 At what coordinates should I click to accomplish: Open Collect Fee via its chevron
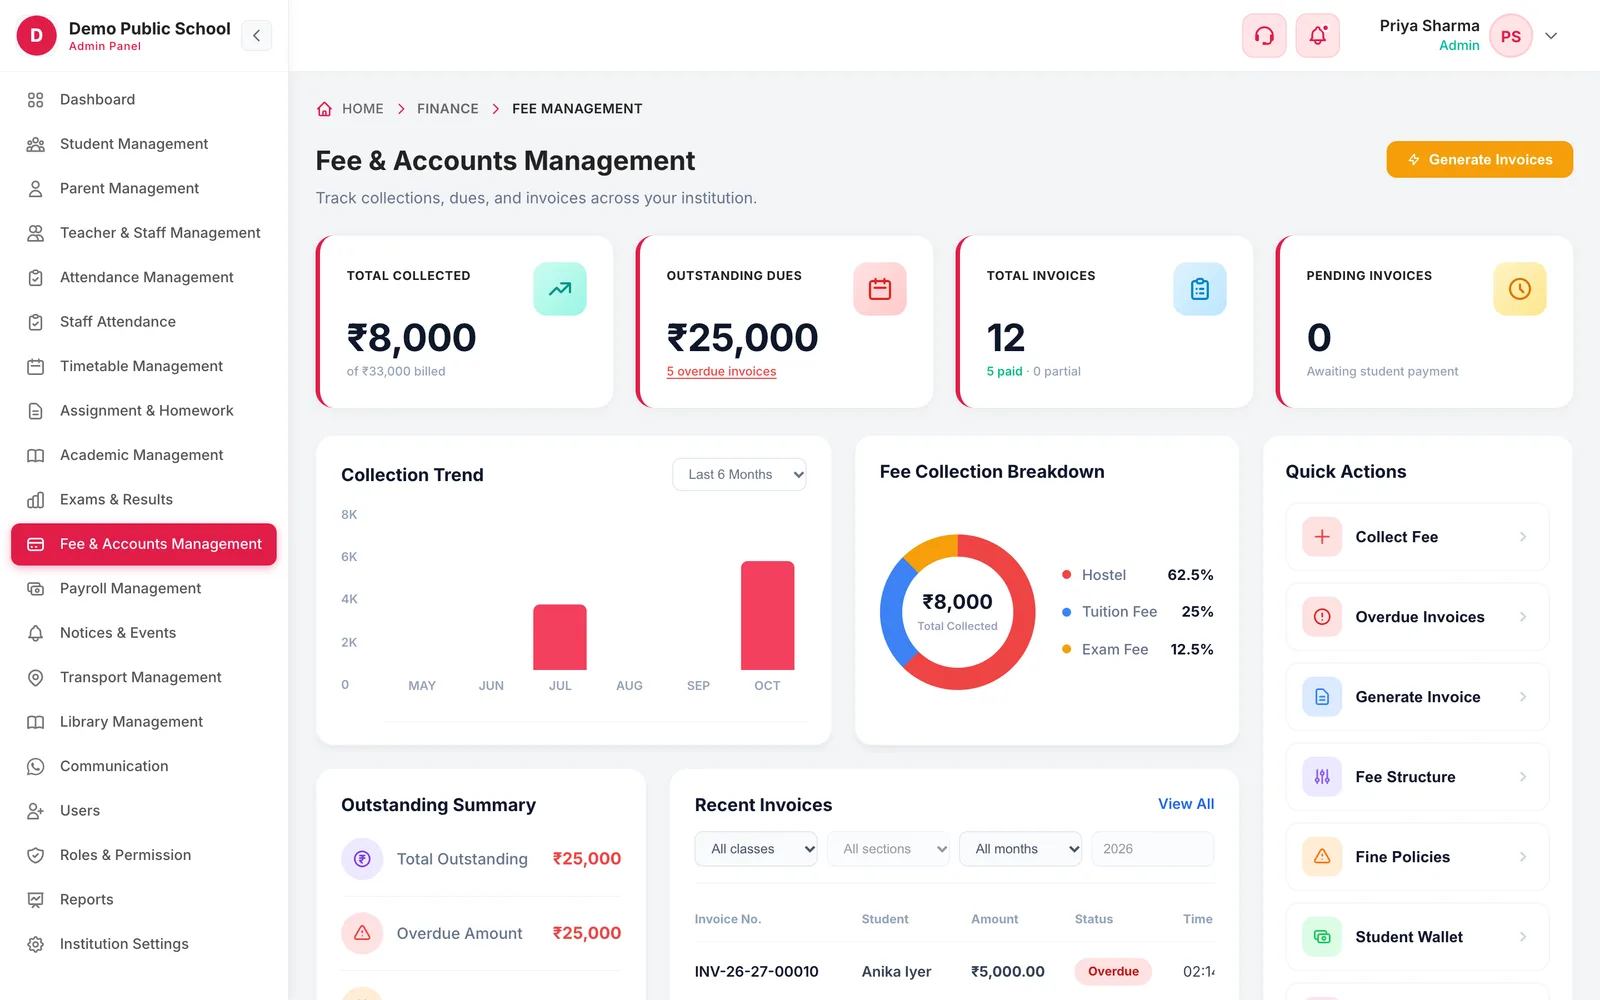(x=1523, y=537)
